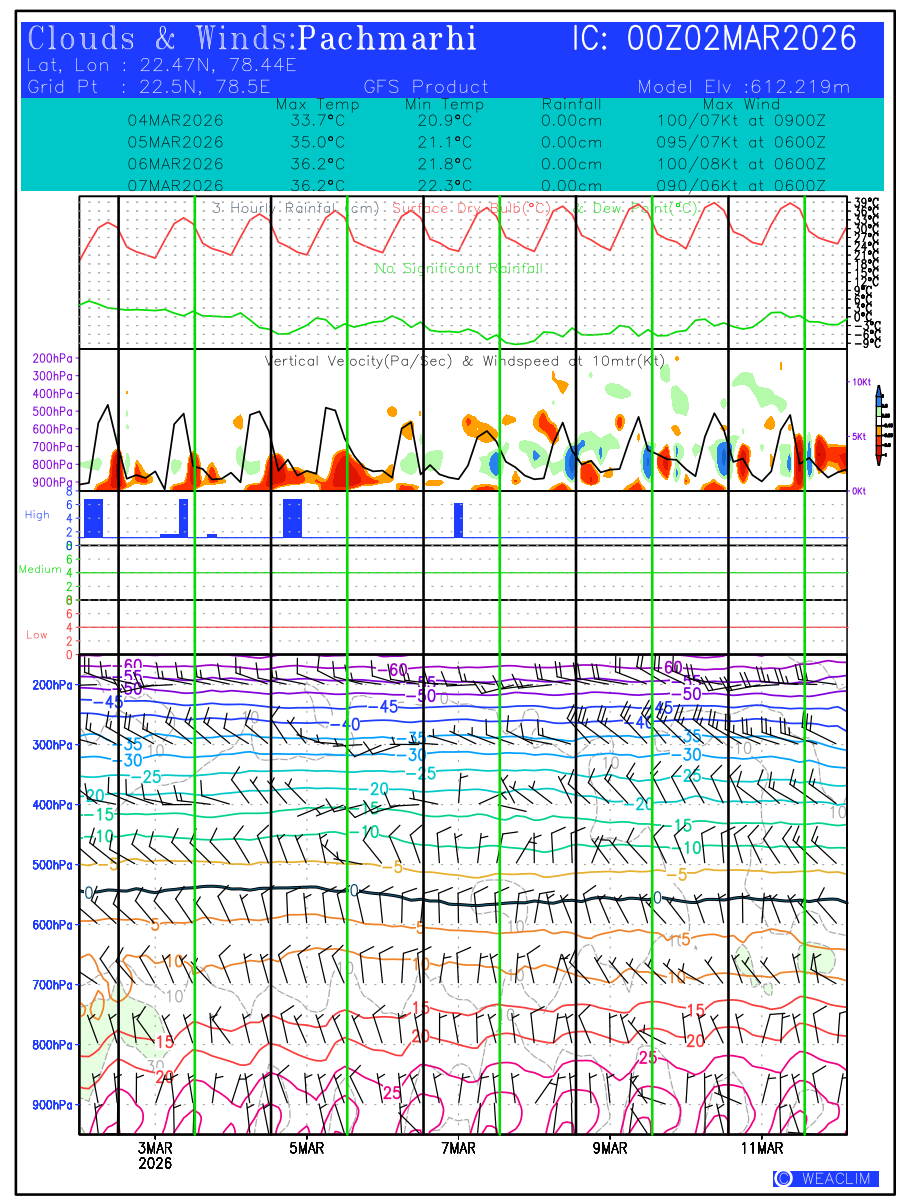Select the 3MAR 2026 date axis label
This screenshot has height=1200, width=900.
tap(155, 1155)
